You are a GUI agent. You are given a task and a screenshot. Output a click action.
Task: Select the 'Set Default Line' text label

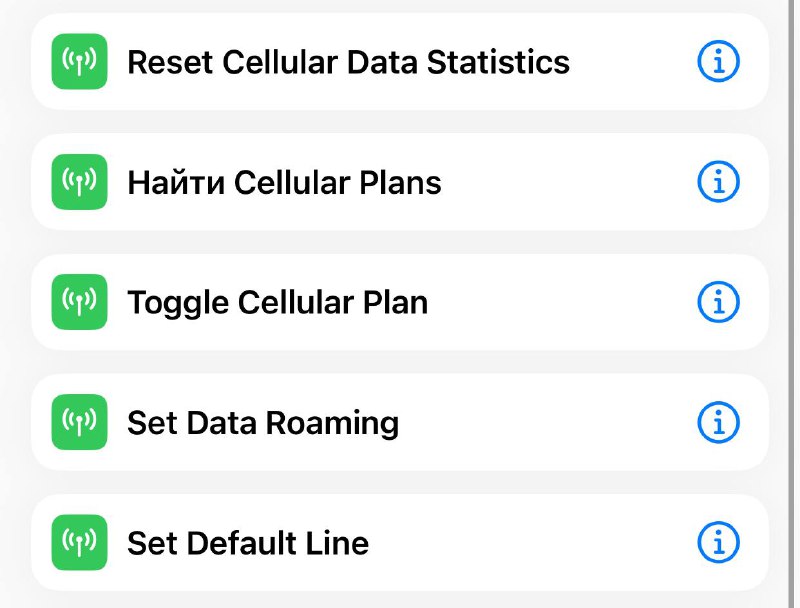coord(248,543)
